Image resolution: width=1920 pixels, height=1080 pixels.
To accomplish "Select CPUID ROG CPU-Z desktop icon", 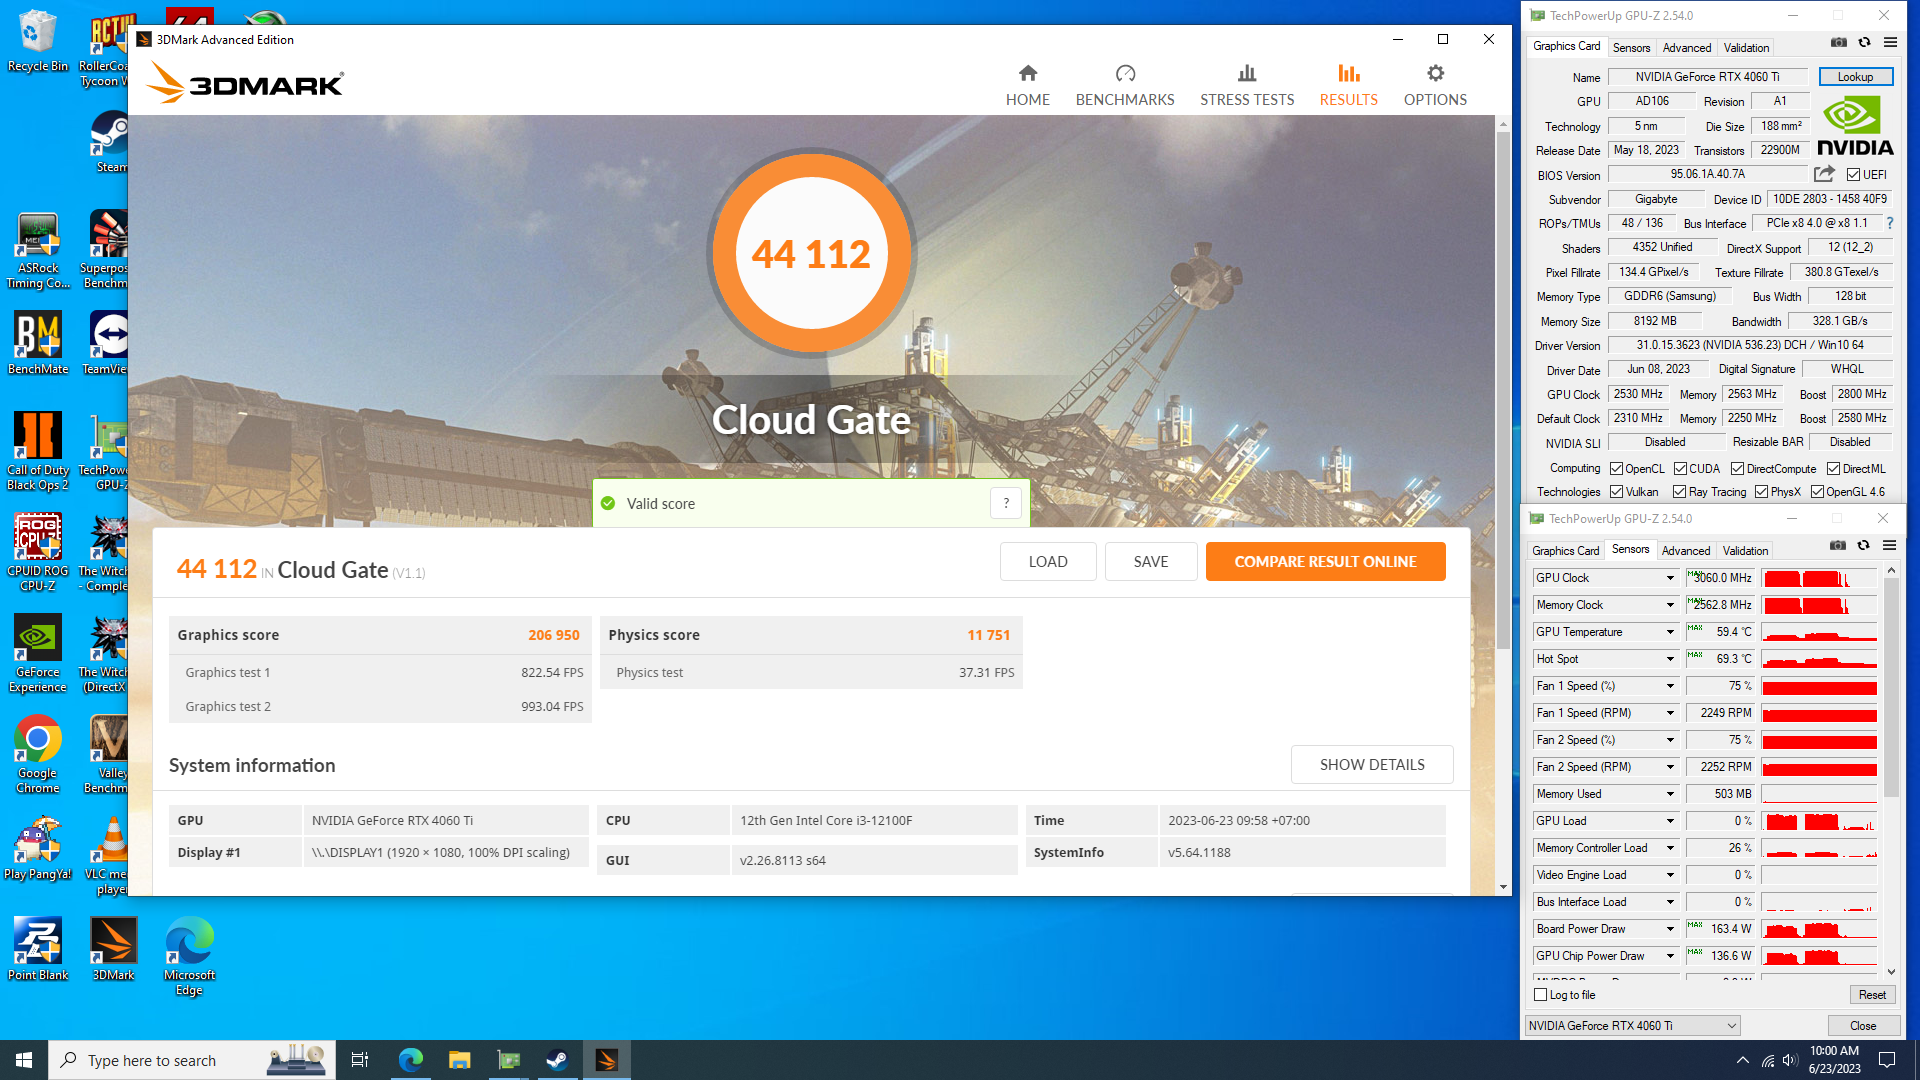I will (38, 552).
